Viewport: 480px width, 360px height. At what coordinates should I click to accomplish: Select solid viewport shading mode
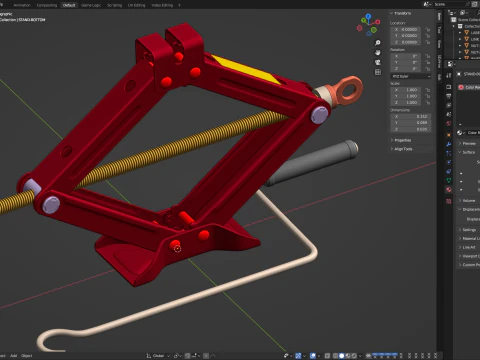tap(342, 356)
